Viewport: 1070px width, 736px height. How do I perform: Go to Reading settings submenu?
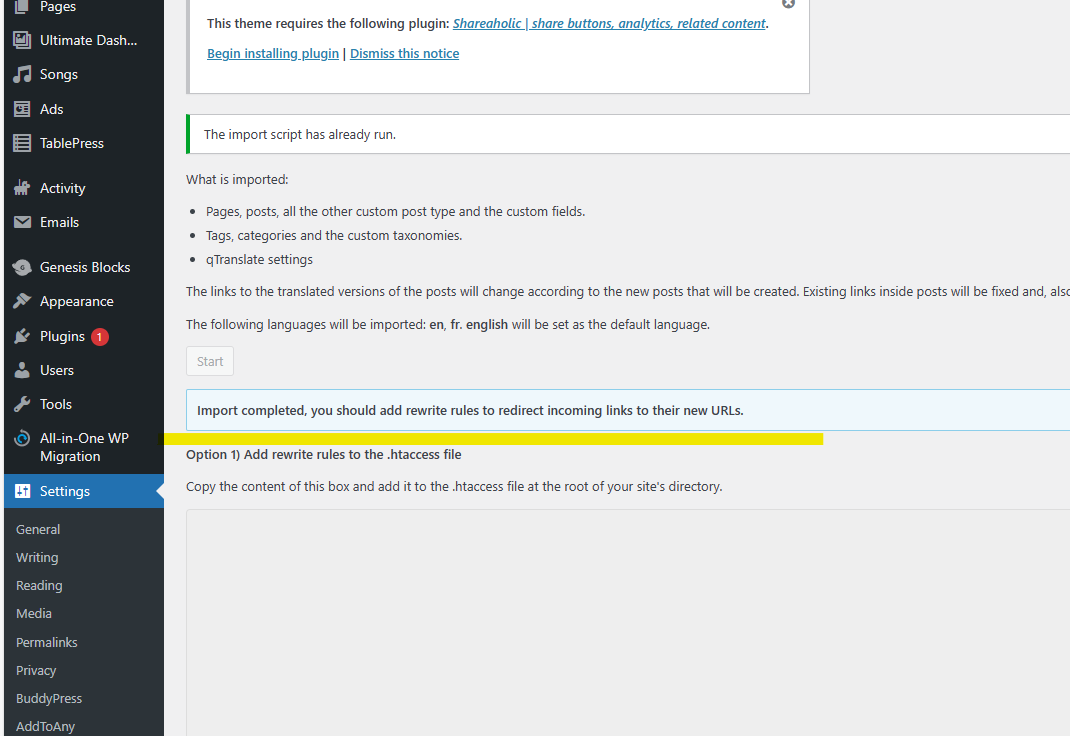(x=39, y=585)
